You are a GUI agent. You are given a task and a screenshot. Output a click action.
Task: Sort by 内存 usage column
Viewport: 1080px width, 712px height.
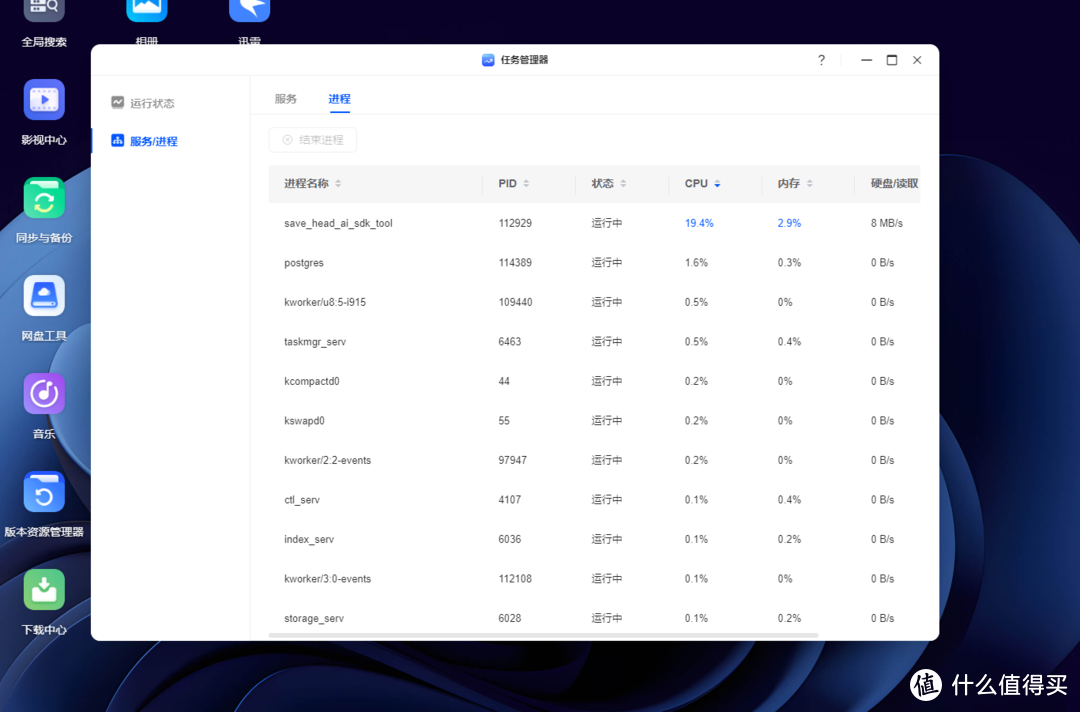tap(795, 184)
